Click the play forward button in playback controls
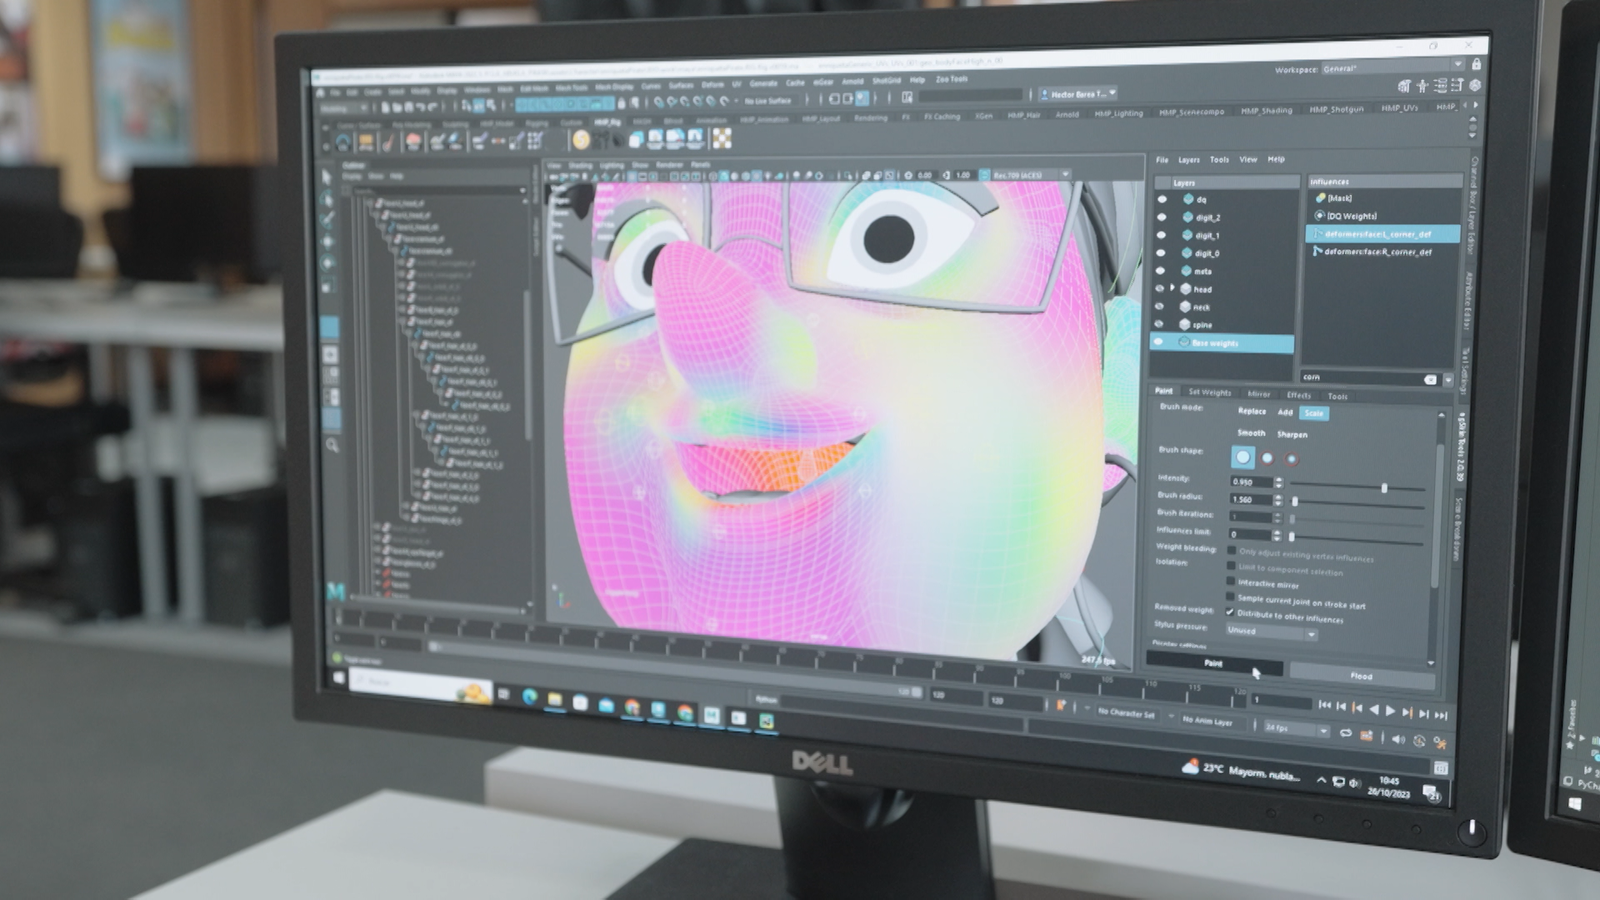This screenshot has height=900, width=1600. click(x=1390, y=711)
